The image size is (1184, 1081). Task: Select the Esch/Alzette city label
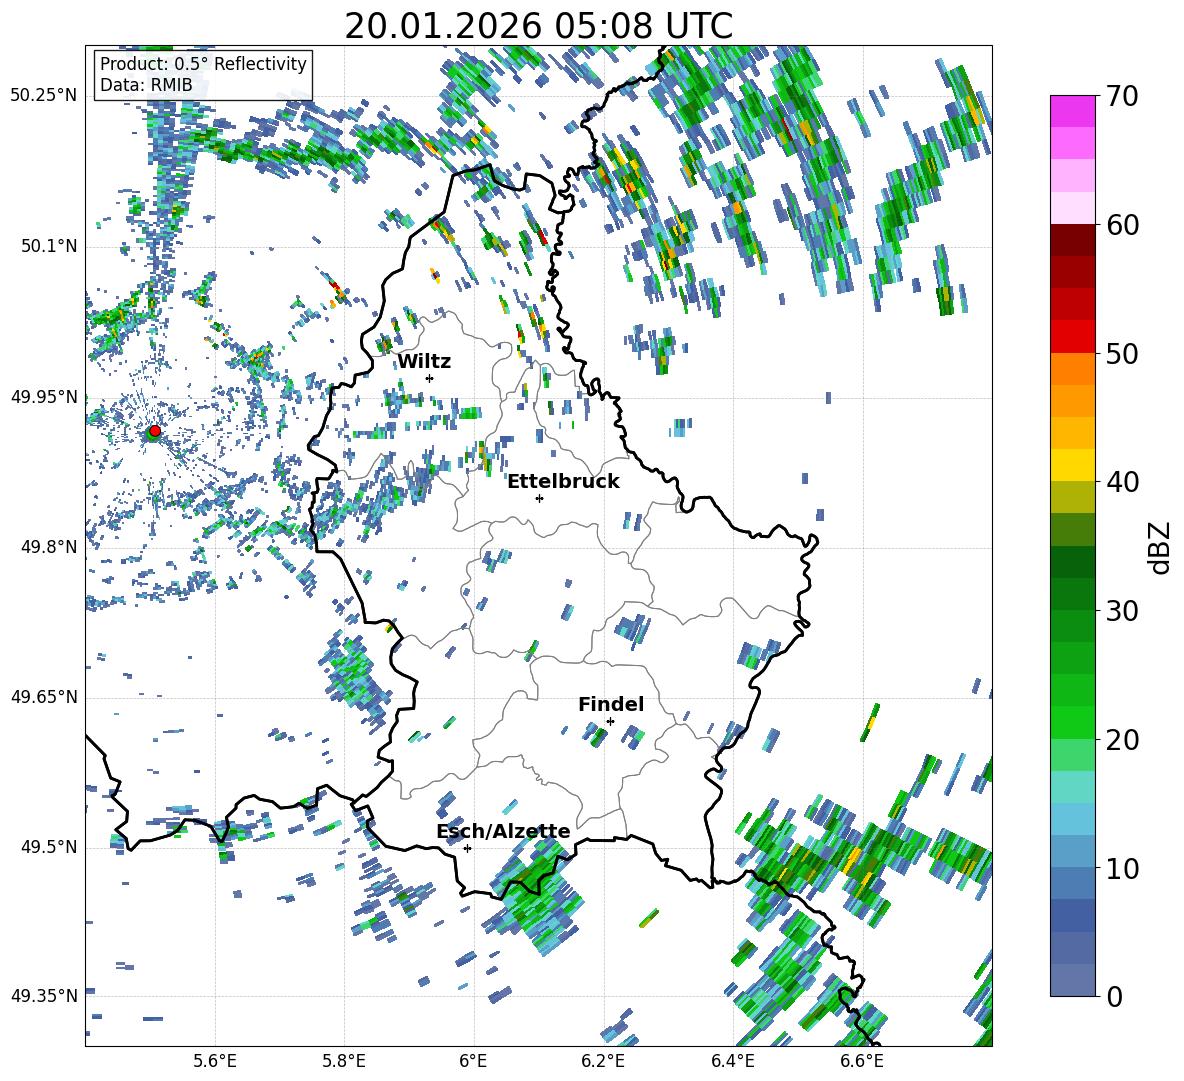coord(504,831)
